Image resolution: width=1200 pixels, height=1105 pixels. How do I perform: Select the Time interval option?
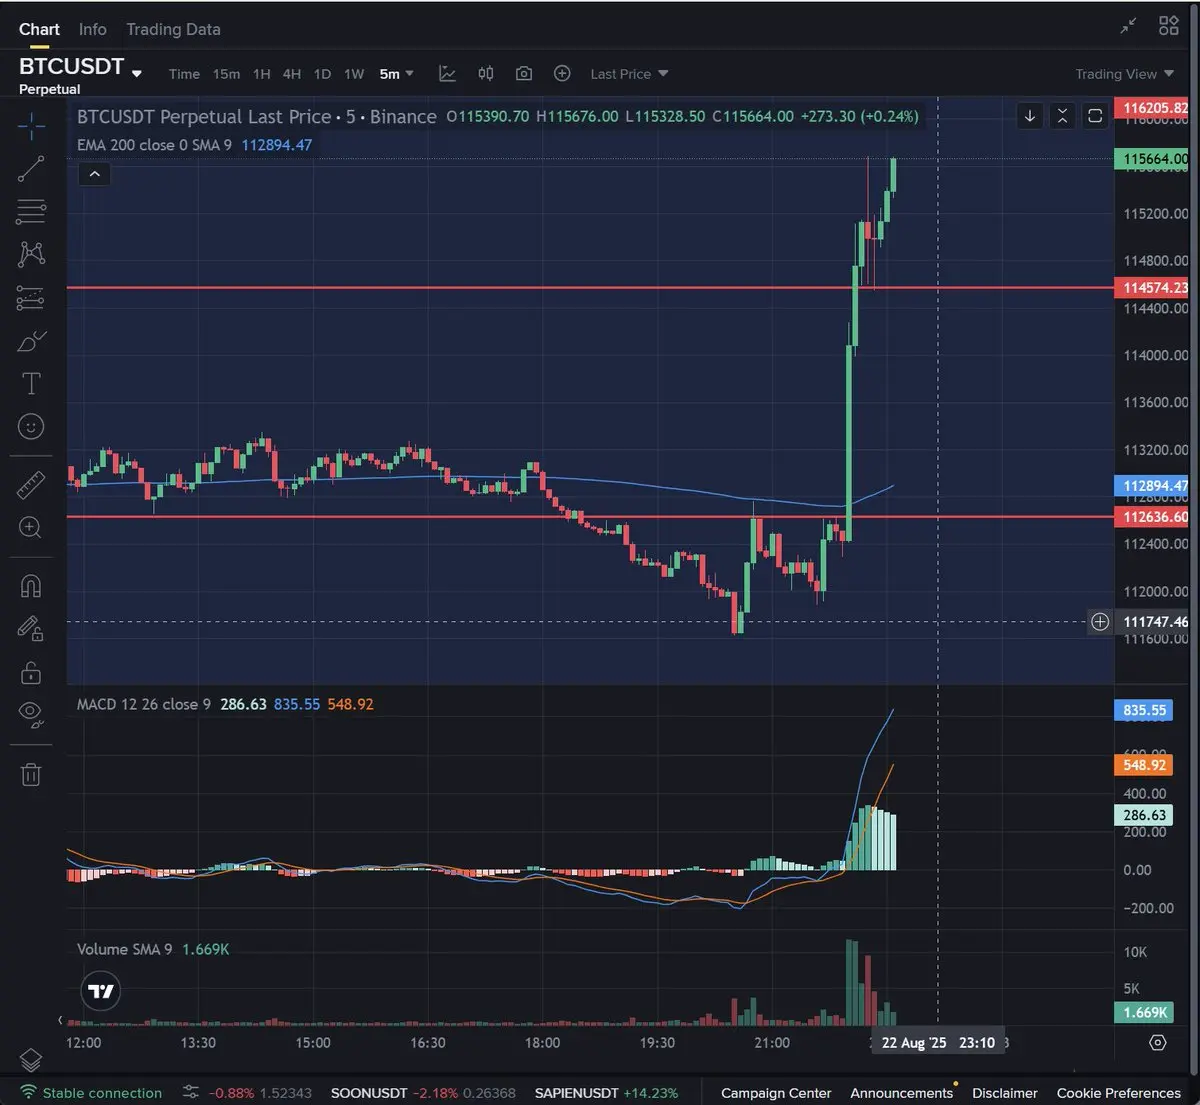[x=184, y=74]
